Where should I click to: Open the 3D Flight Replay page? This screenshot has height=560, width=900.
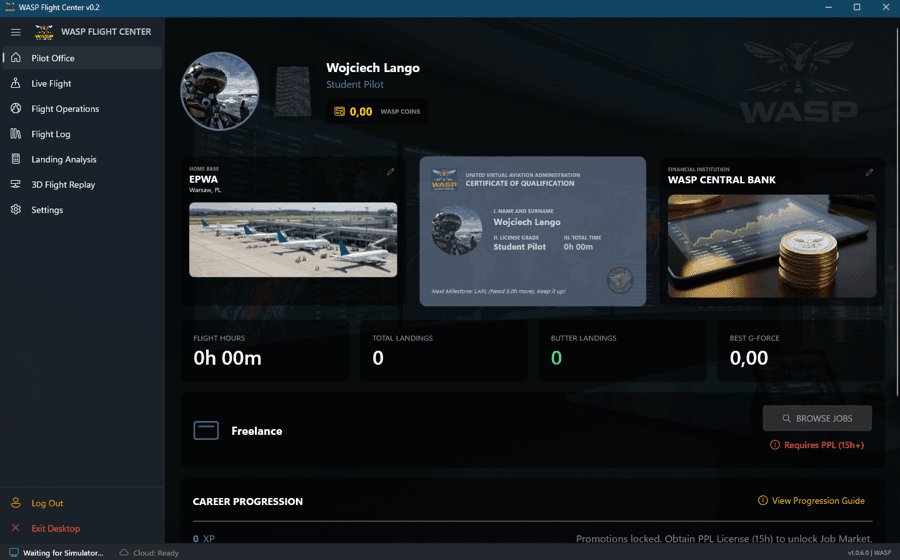pos(82,184)
